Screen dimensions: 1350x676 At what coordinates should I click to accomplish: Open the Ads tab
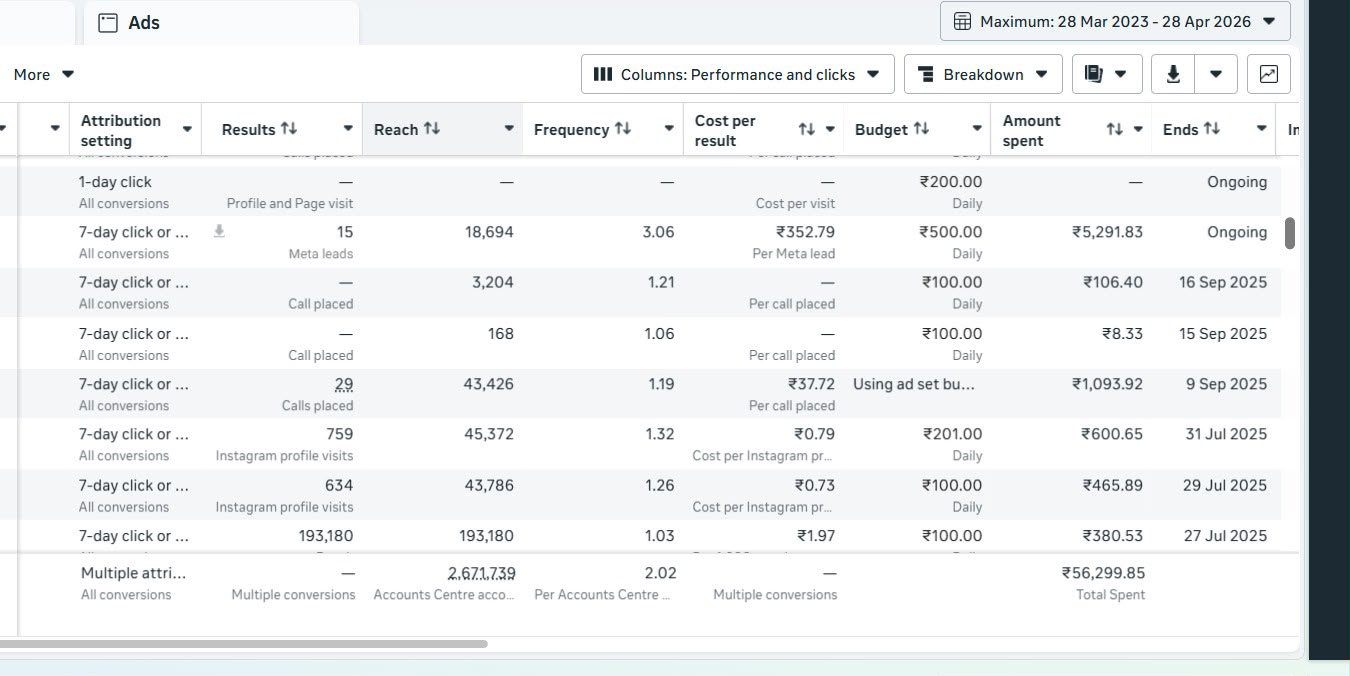click(x=221, y=23)
